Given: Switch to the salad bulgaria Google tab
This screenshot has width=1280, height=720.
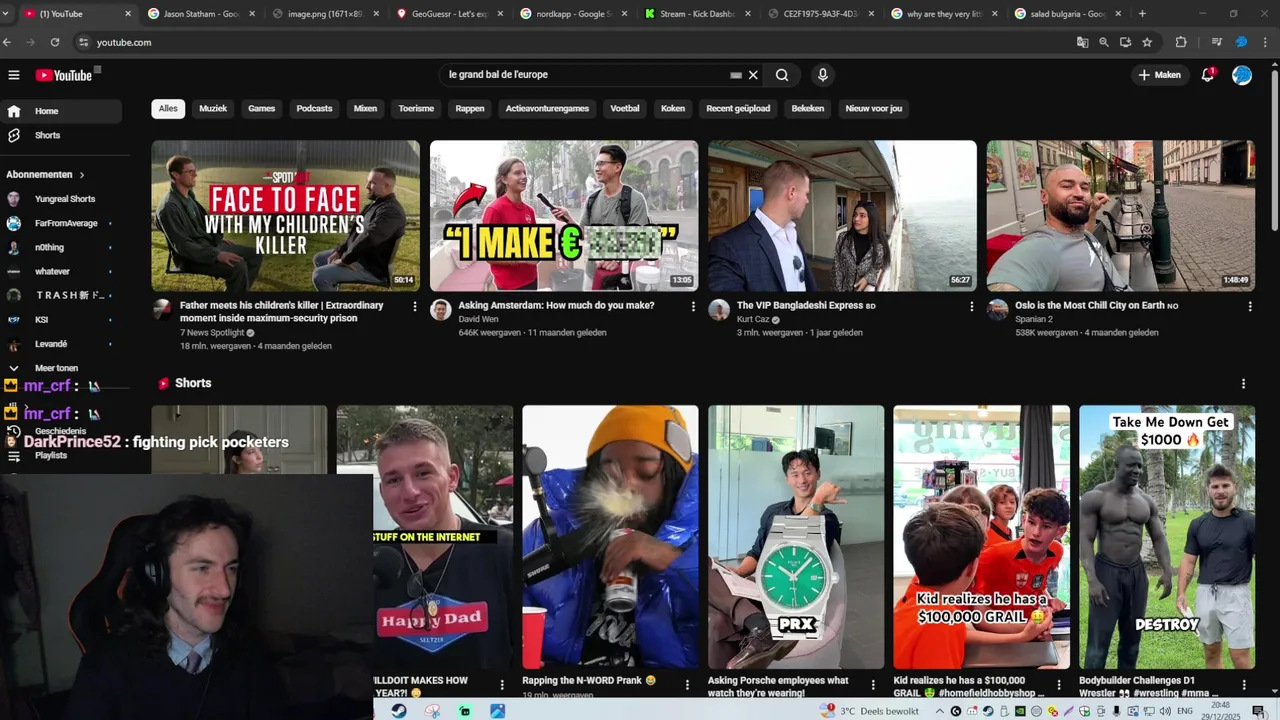Looking at the screenshot, I should (x=1069, y=14).
